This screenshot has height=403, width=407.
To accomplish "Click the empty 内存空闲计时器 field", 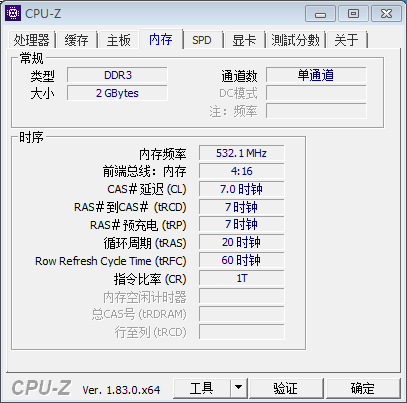I will tap(242, 296).
